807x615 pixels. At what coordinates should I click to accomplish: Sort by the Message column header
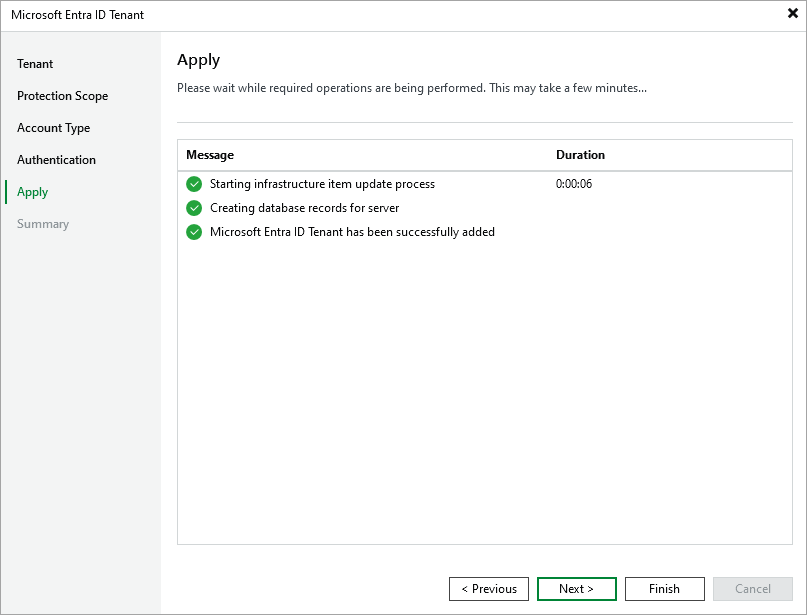point(210,155)
